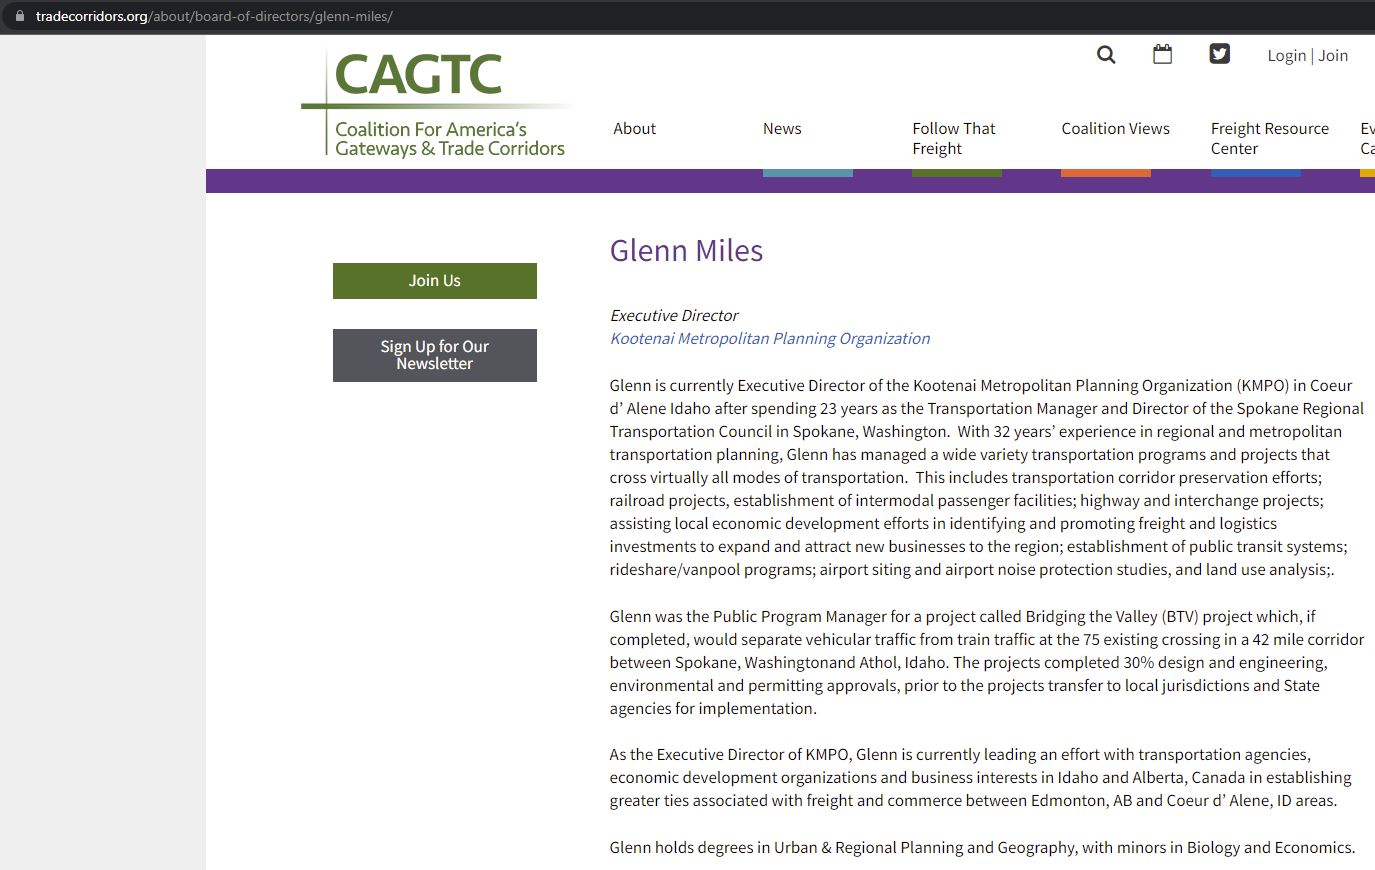
Task: Click Sign Up for Our Newsletter button
Action: pyautogui.click(x=435, y=355)
